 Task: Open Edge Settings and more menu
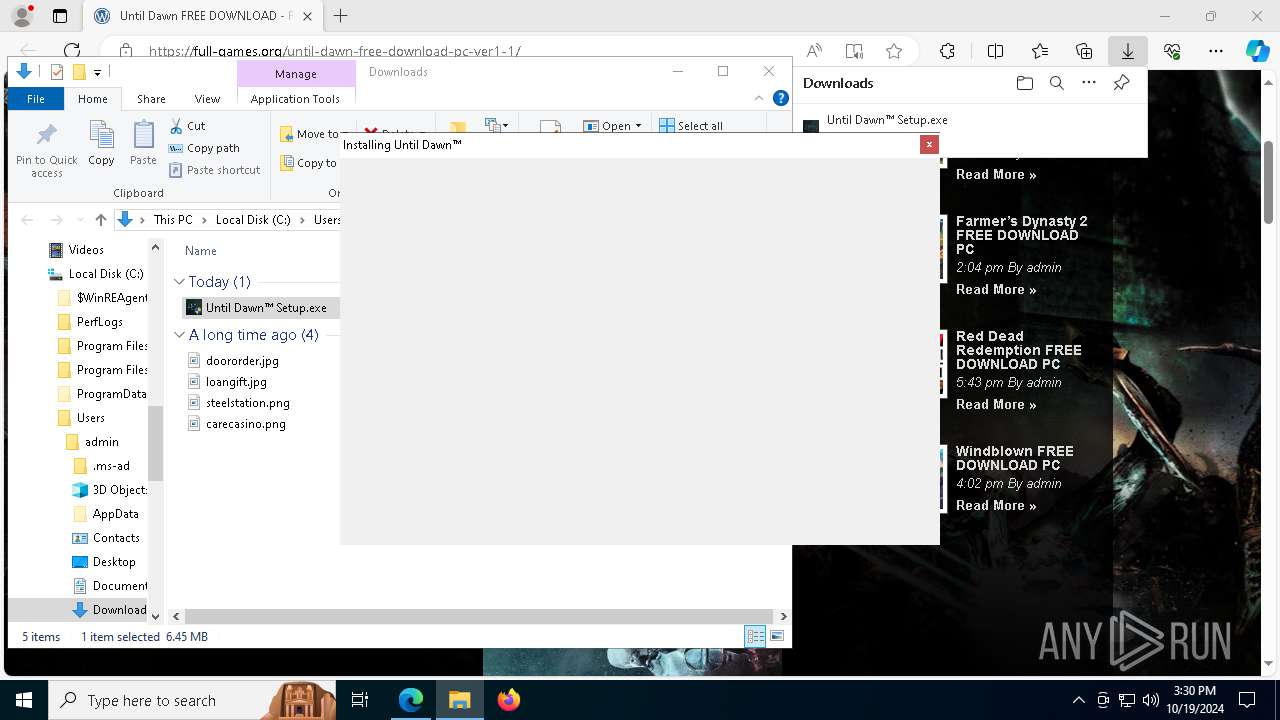point(1216,51)
